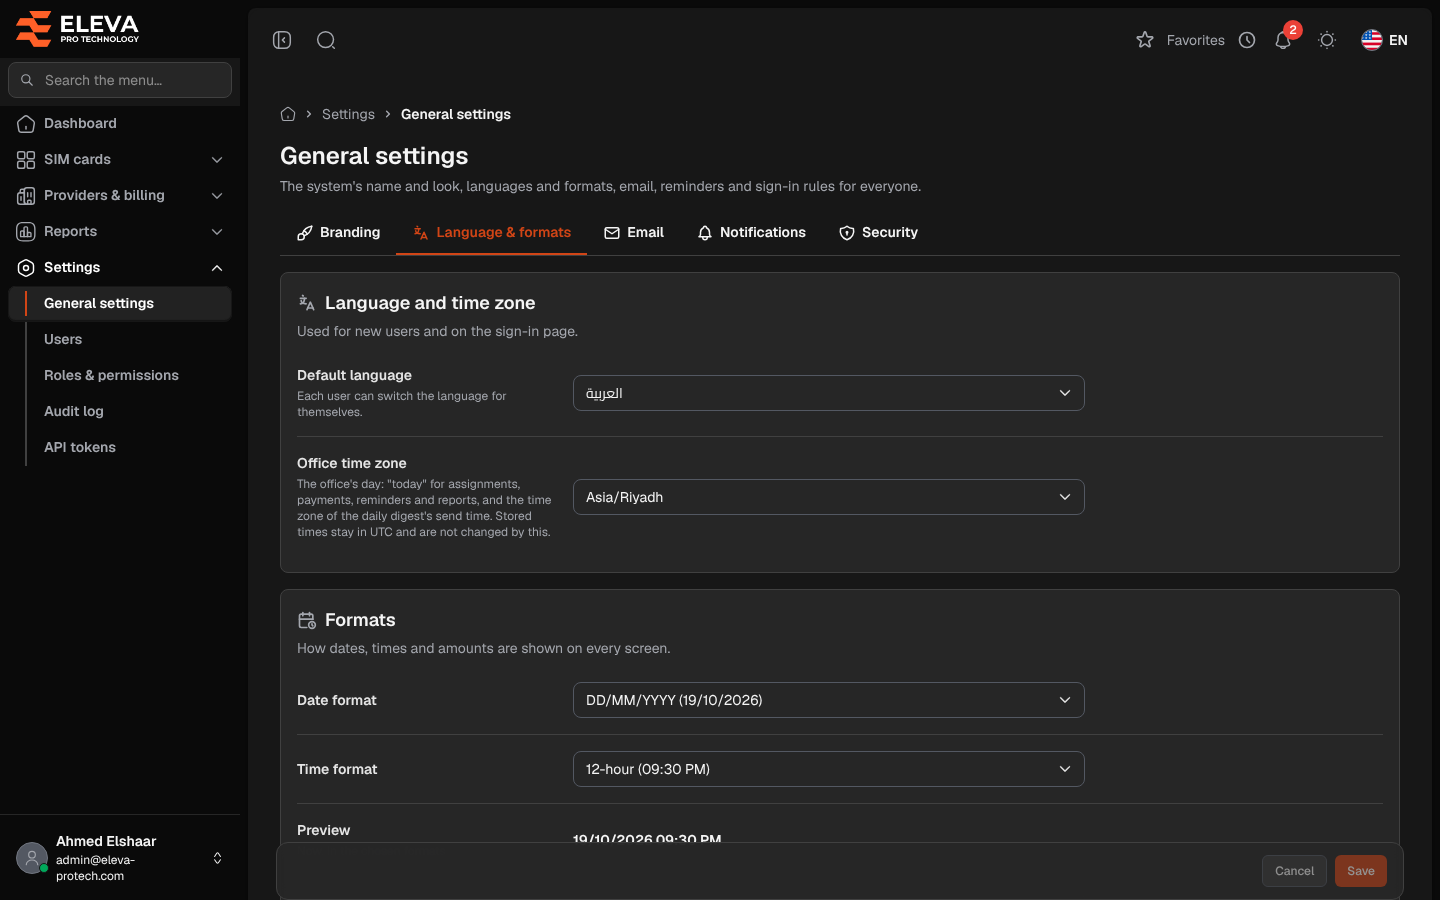Open the Office time zone dropdown
The height and width of the screenshot is (900, 1440).
click(829, 497)
